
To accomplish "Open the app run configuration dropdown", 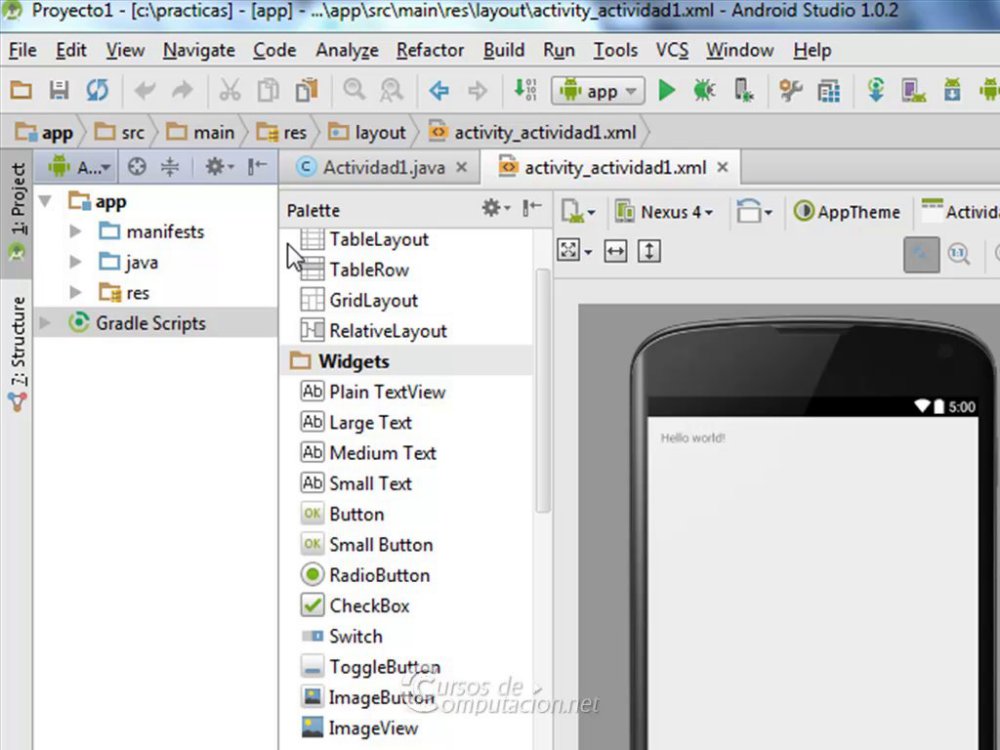I will (598, 91).
